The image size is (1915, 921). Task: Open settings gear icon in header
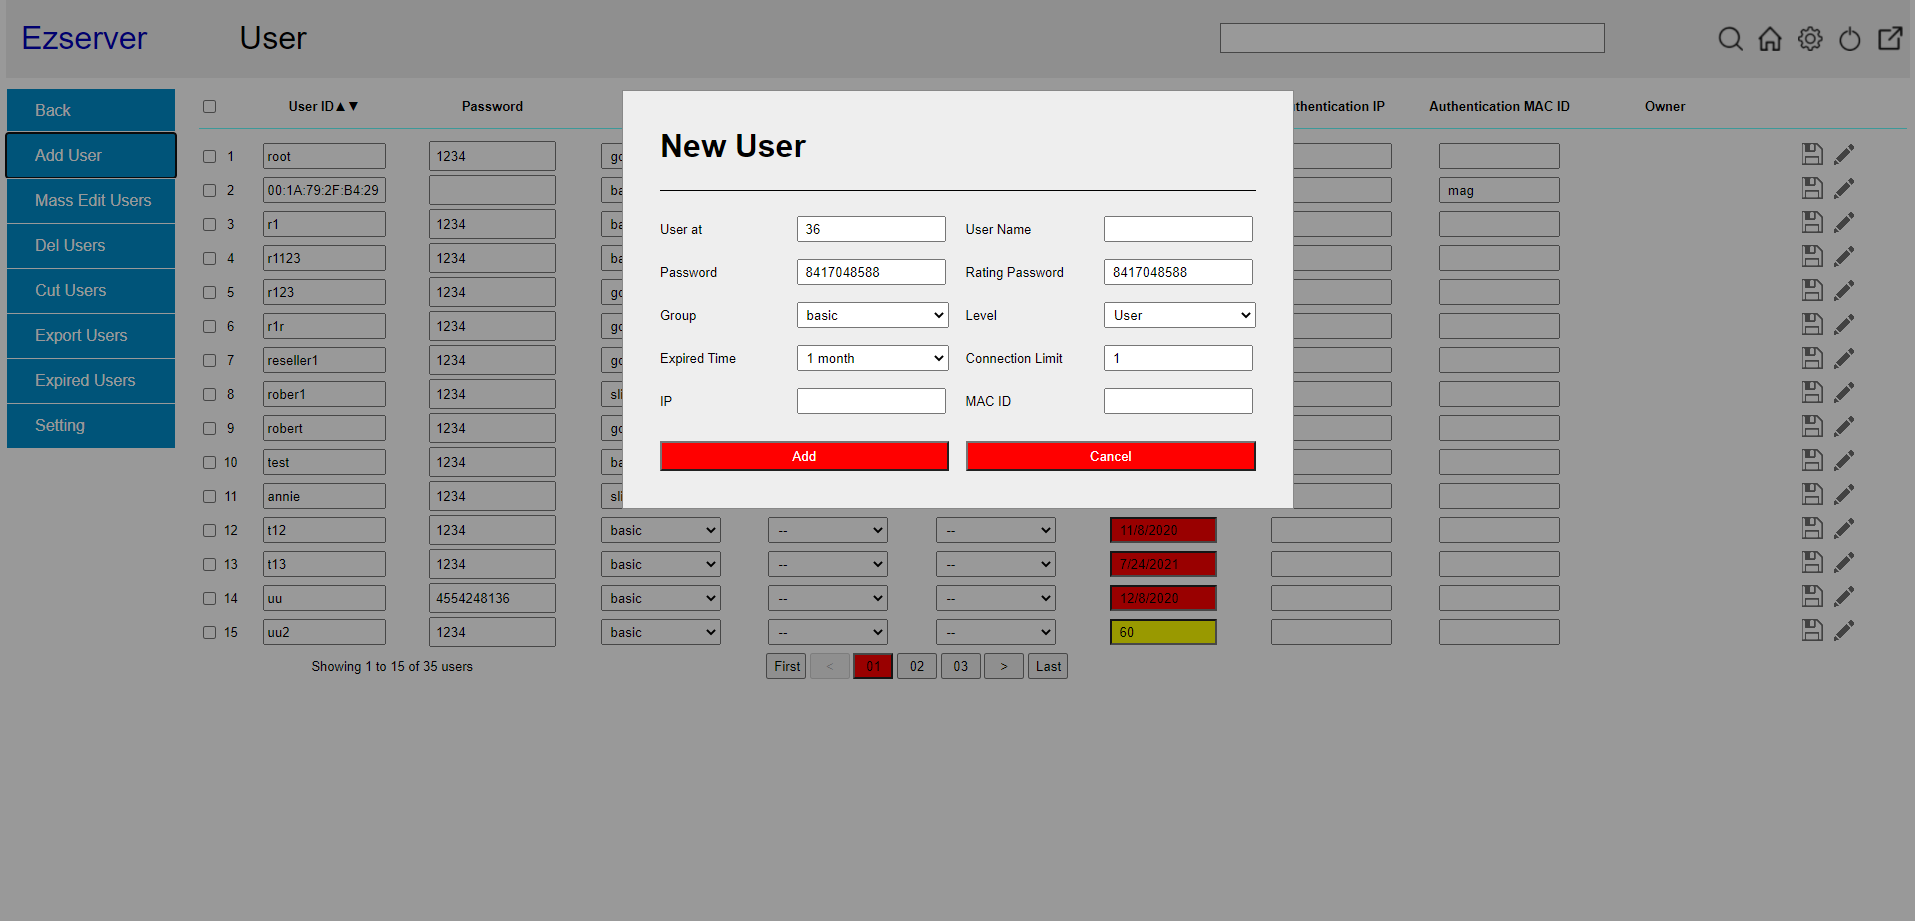(1810, 39)
